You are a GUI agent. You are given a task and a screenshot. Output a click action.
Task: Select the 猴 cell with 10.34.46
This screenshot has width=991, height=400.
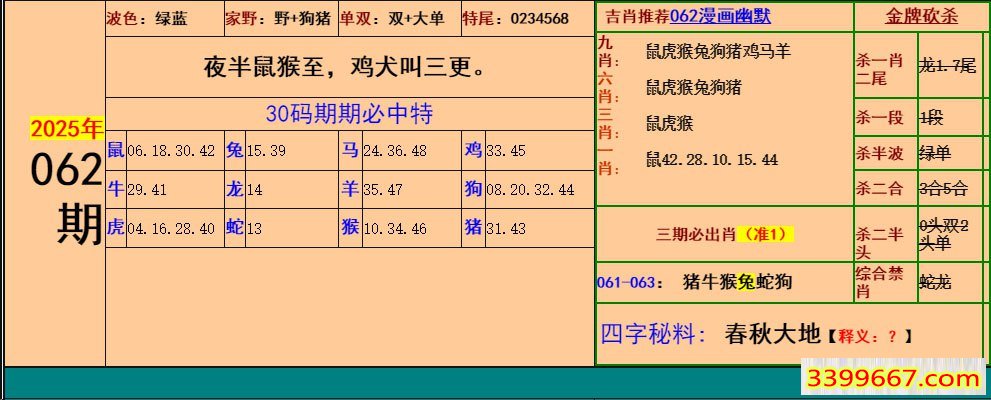pyautogui.click(x=384, y=228)
